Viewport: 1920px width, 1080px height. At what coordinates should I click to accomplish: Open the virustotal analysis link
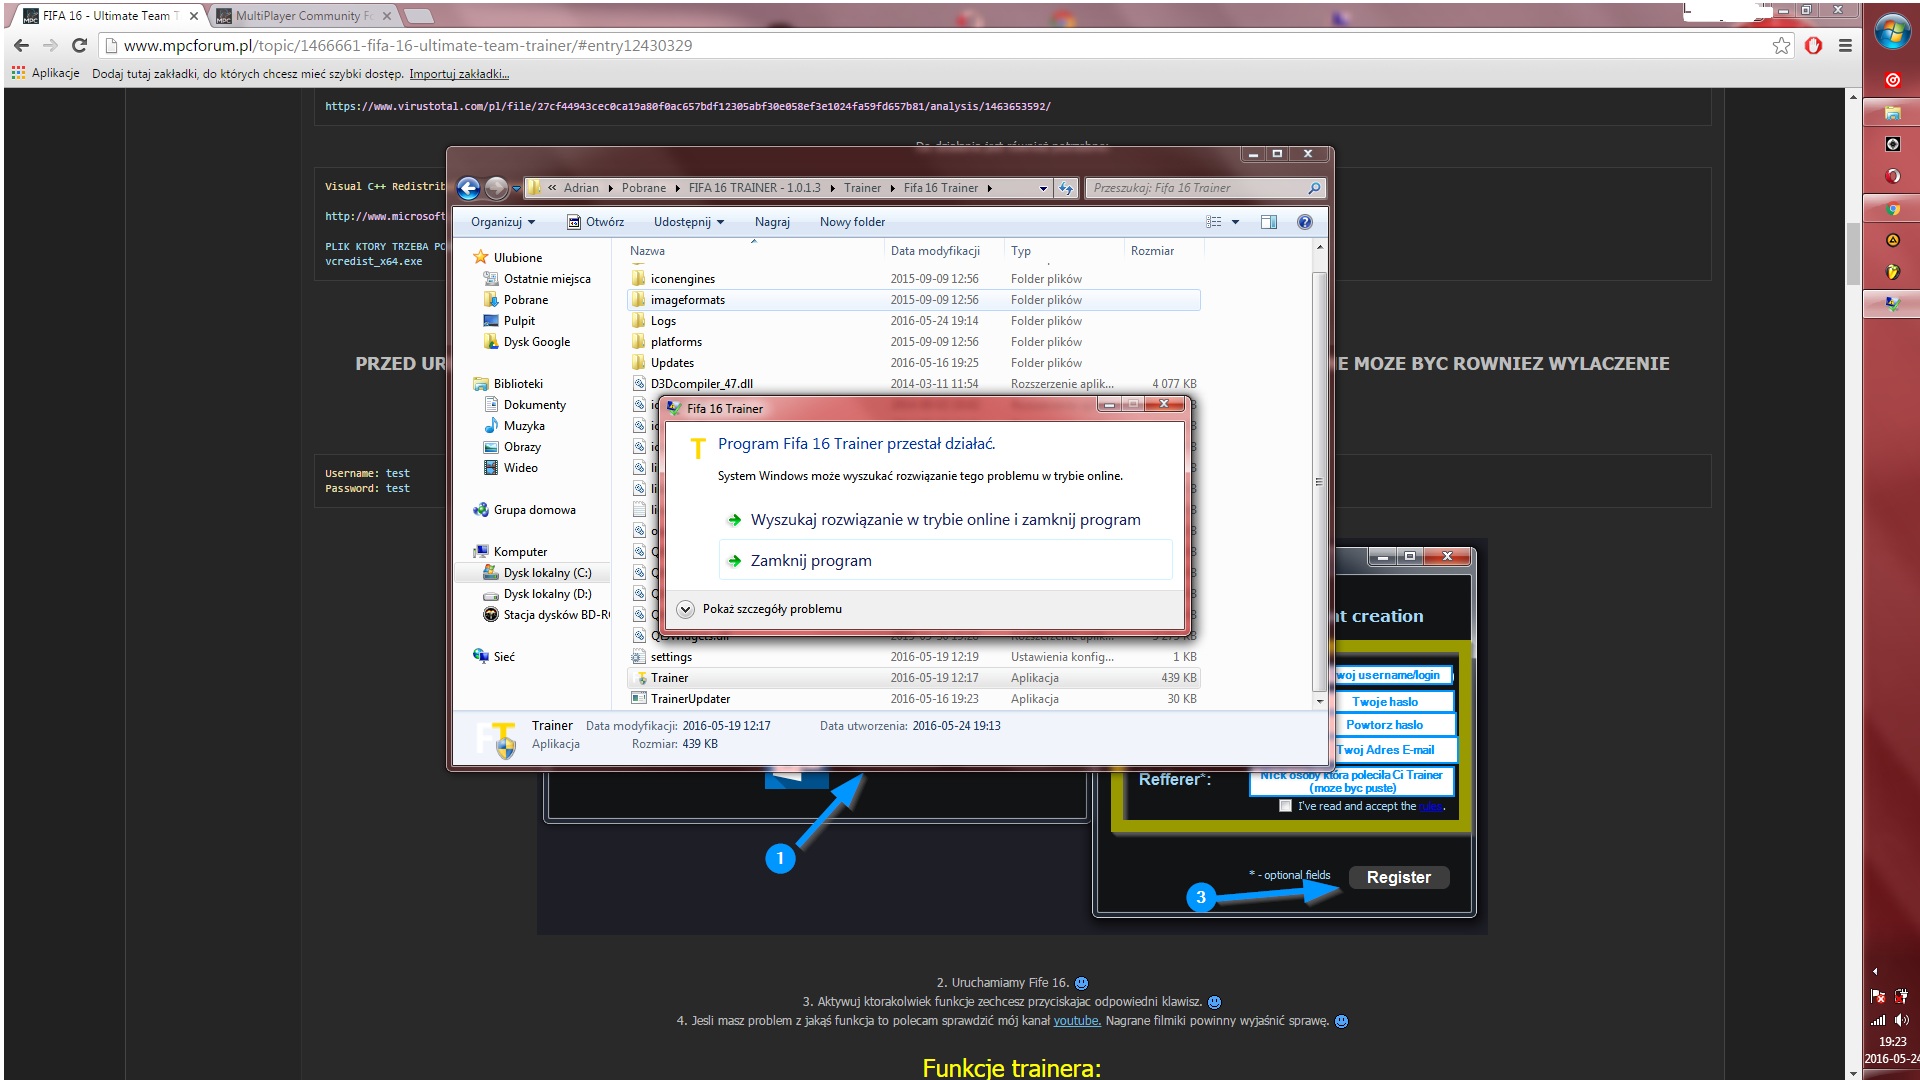pyautogui.click(x=688, y=106)
